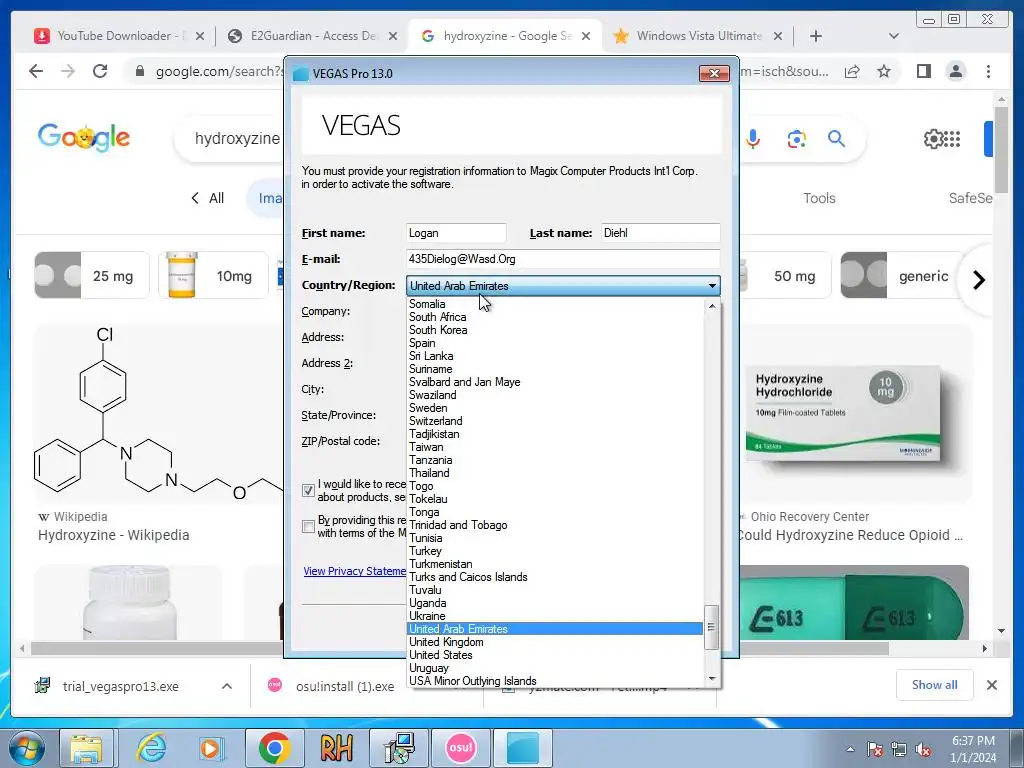Select Uruguay in the country list
The width and height of the screenshot is (1024, 768).
click(x=554, y=668)
